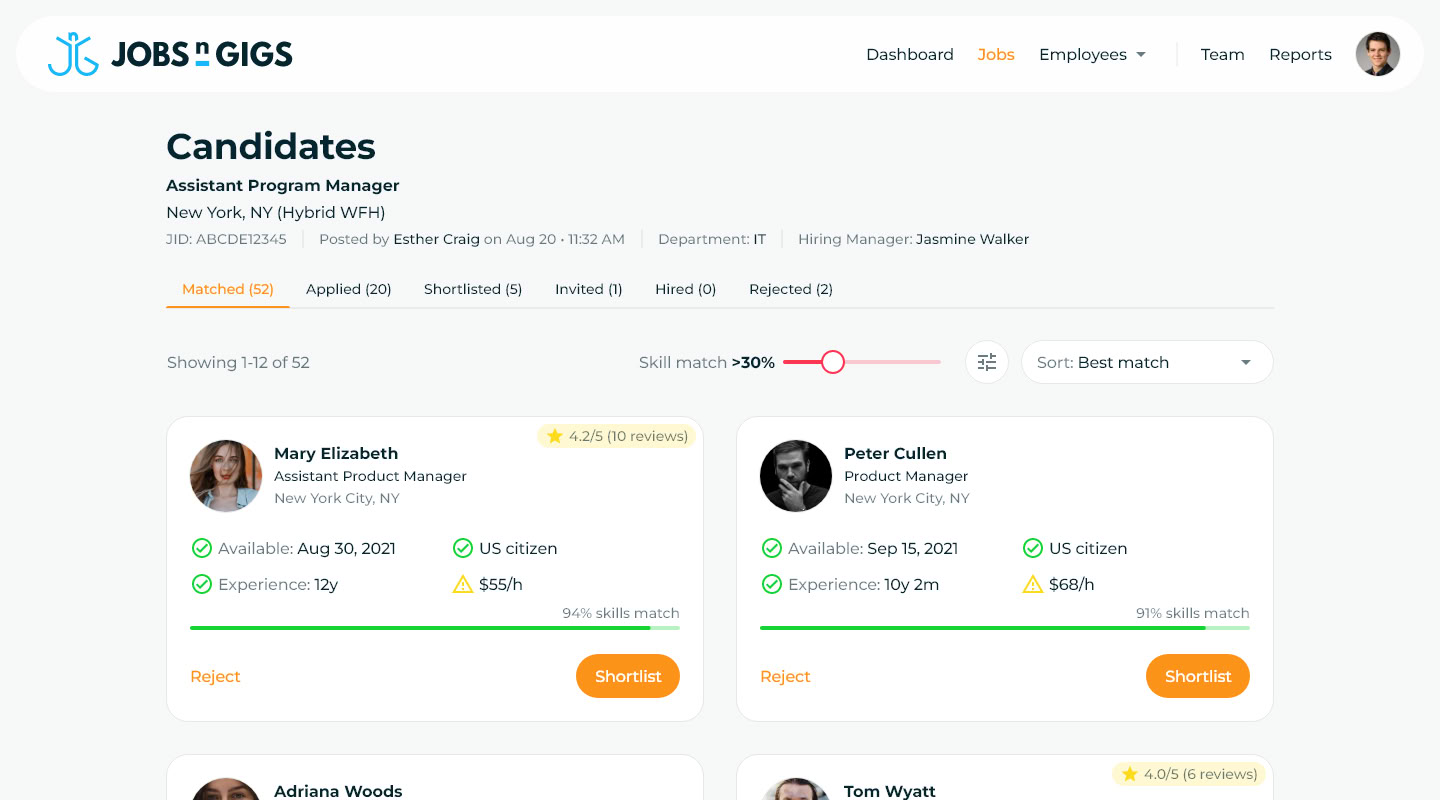Click the Available: Aug 30, 2021 text

point(307,548)
